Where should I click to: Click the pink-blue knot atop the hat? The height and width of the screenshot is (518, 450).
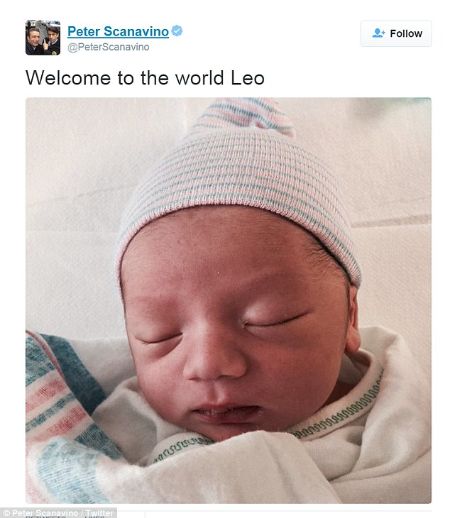(246, 115)
